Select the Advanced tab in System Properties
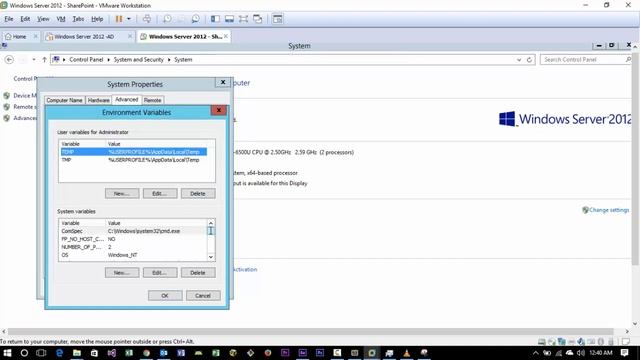The image size is (640, 360). tap(127, 99)
